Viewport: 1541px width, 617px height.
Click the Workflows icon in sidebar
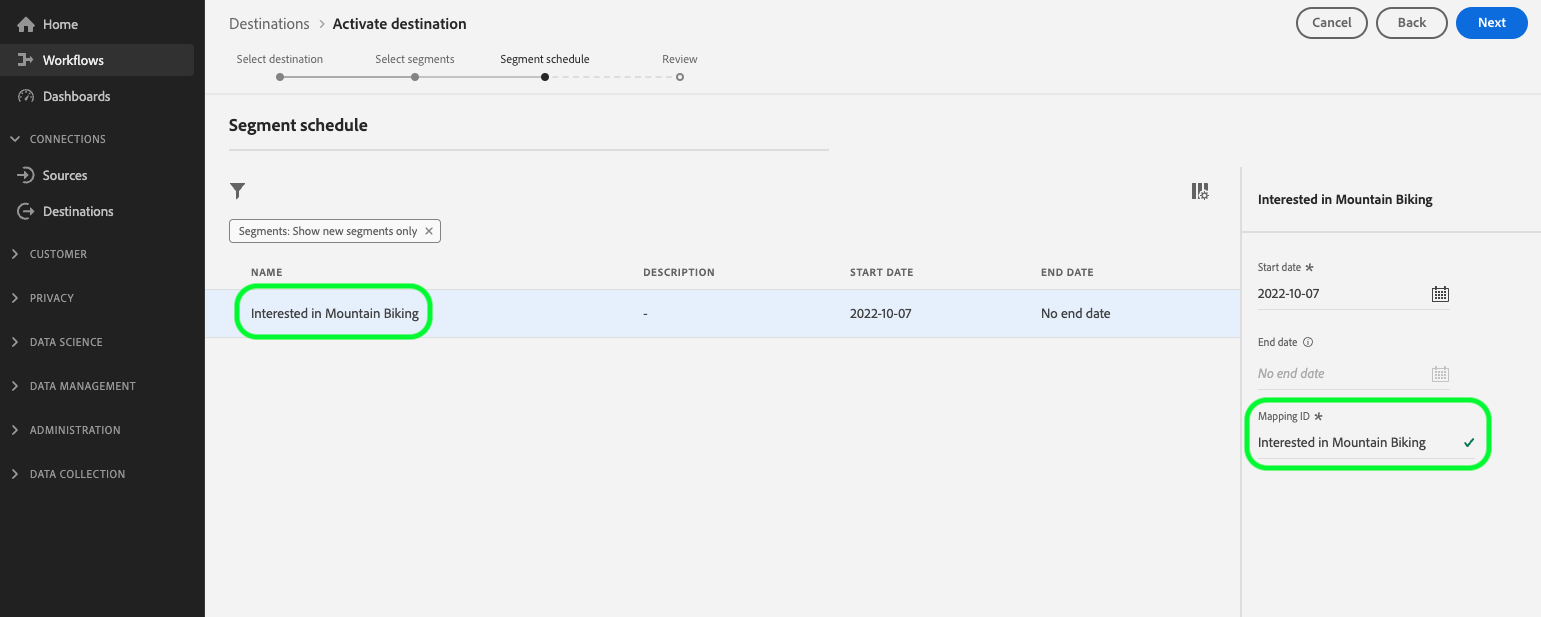26,60
